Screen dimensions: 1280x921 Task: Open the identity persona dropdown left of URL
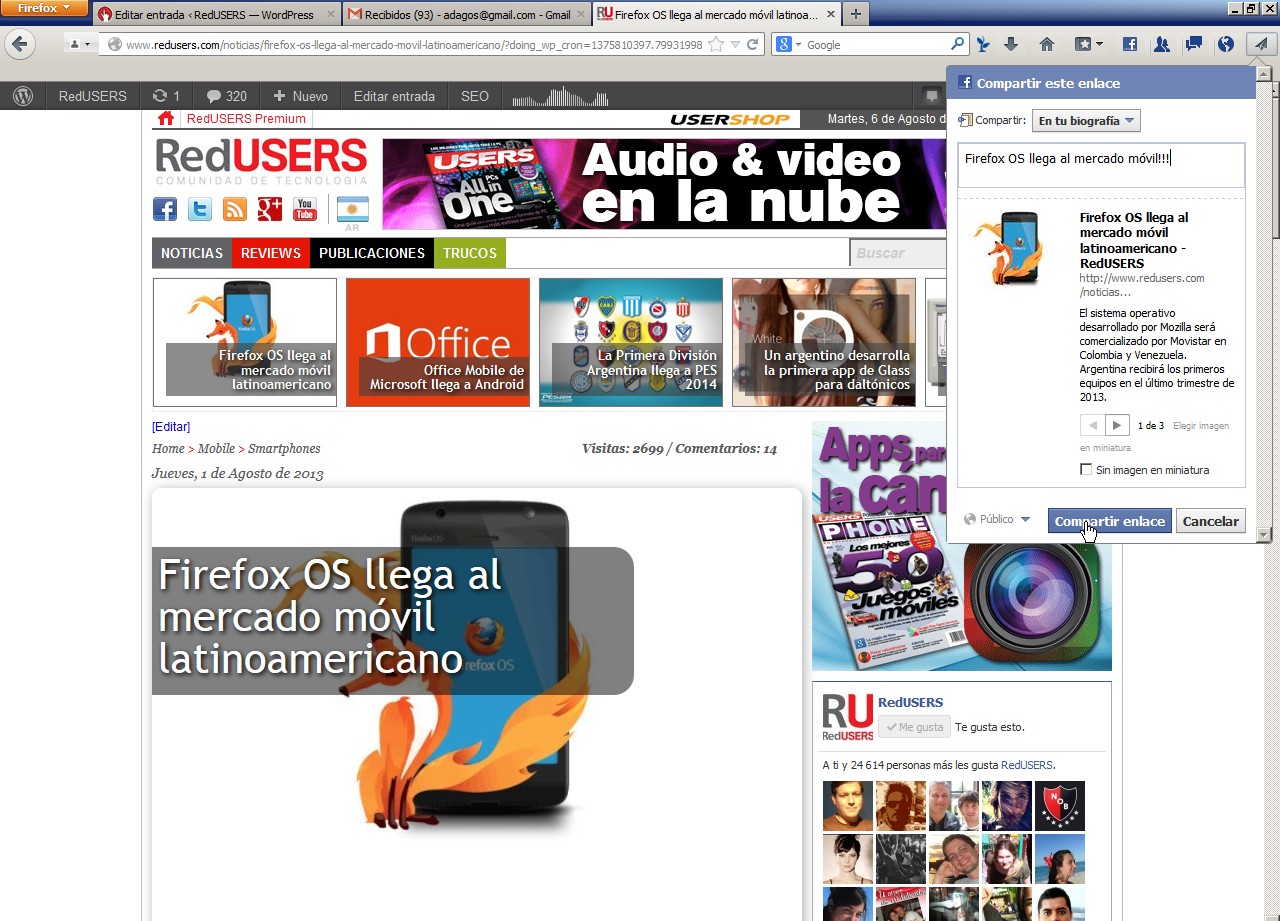pyautogui.click(x=78, y=44)
